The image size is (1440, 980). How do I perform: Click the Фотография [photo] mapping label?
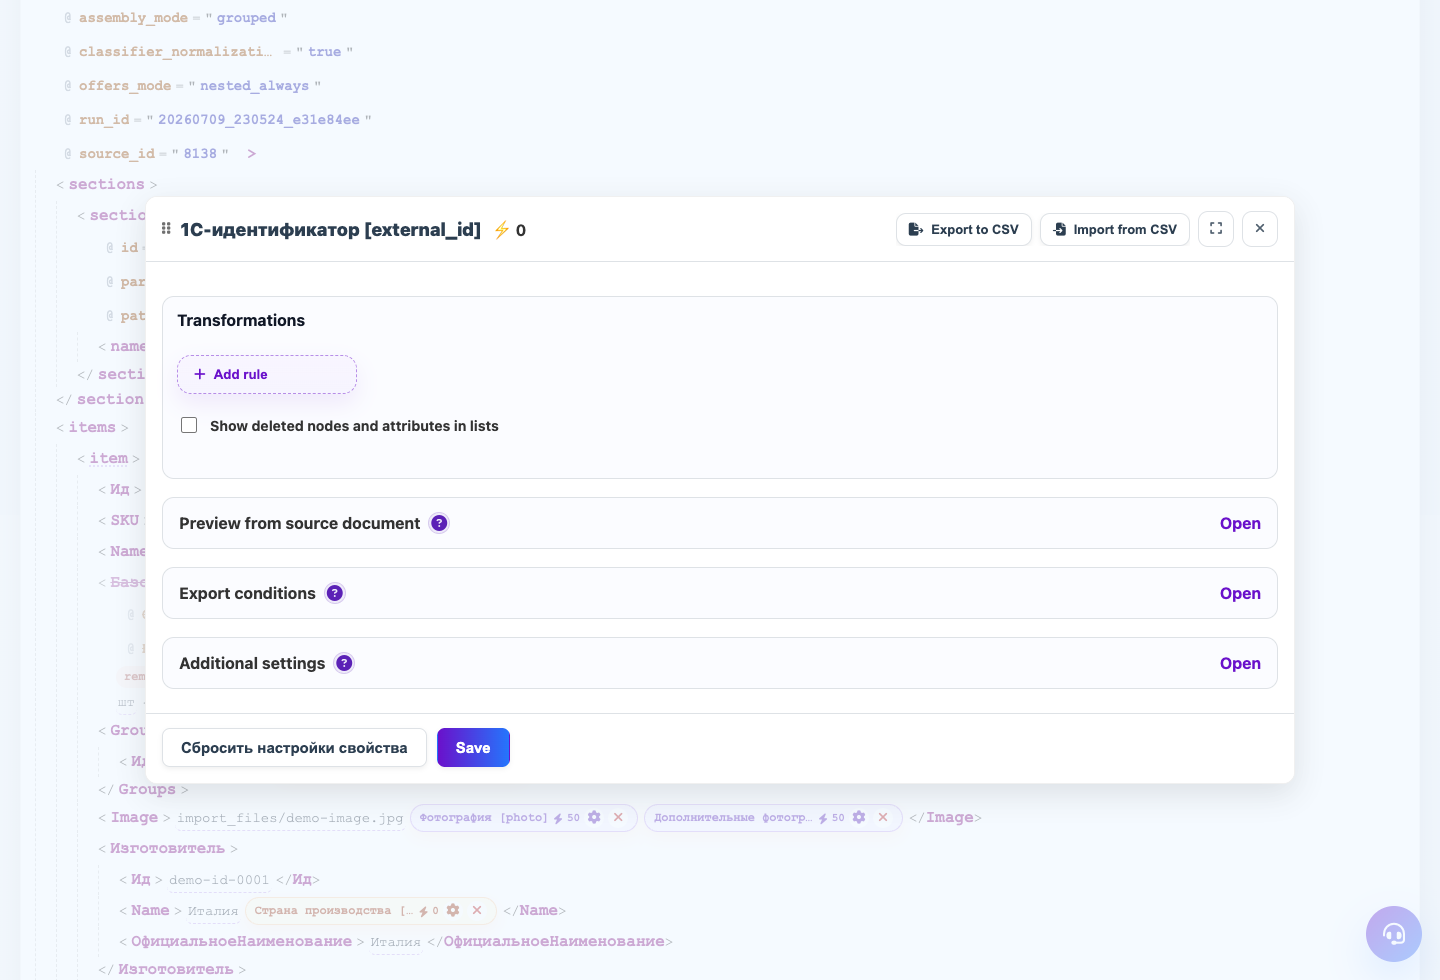point(483,817)
